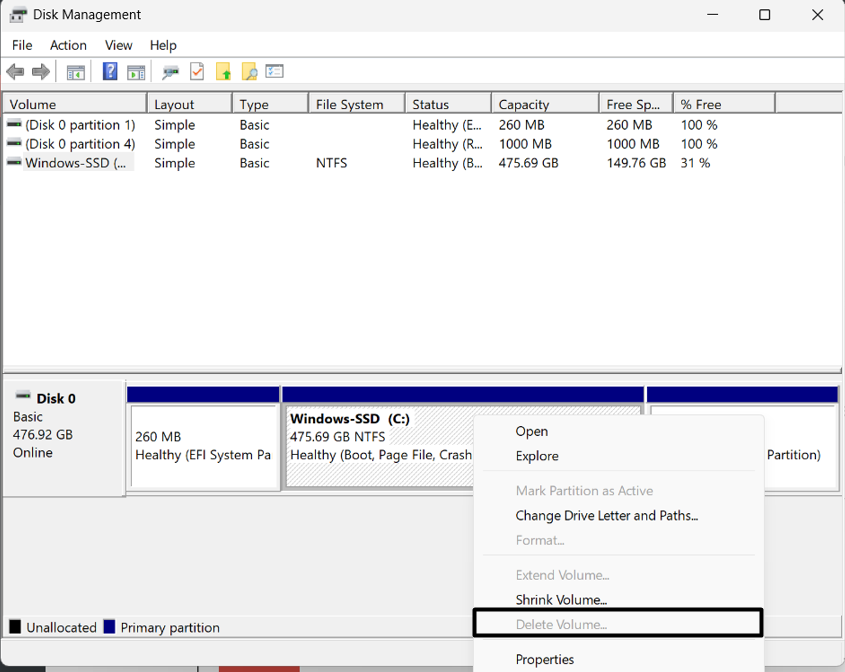Click the checkmark document toolbar icon

[x=197, y=72]
